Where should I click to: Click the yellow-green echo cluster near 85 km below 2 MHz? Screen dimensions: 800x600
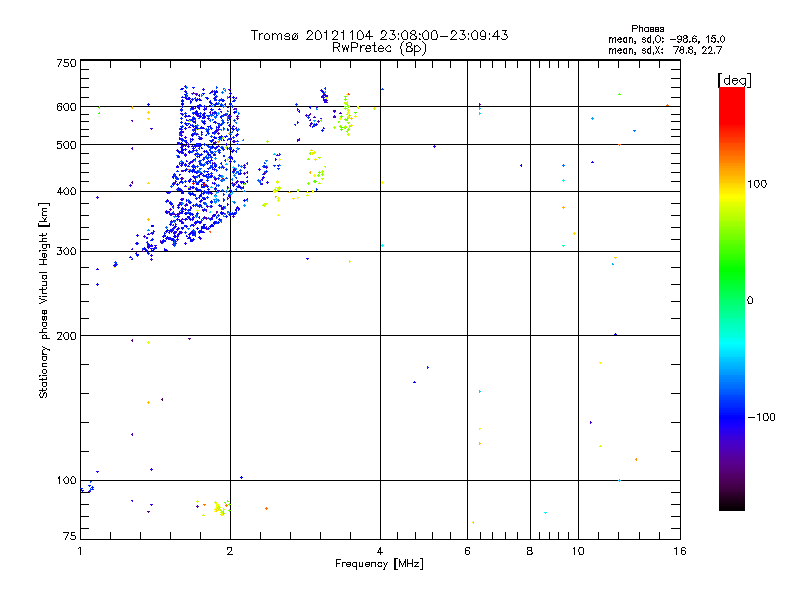click(x=220, y=508)
